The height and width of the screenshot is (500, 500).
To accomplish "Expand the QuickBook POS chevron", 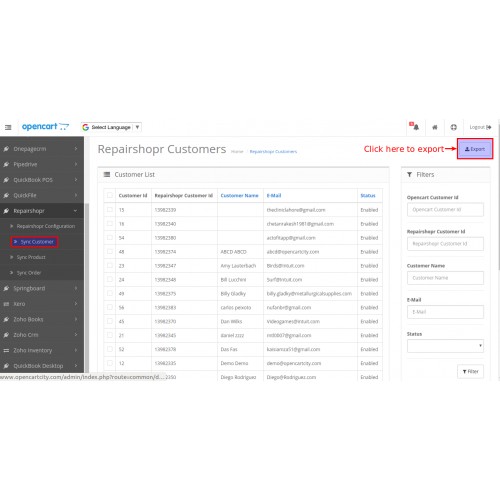I will 76,180.
